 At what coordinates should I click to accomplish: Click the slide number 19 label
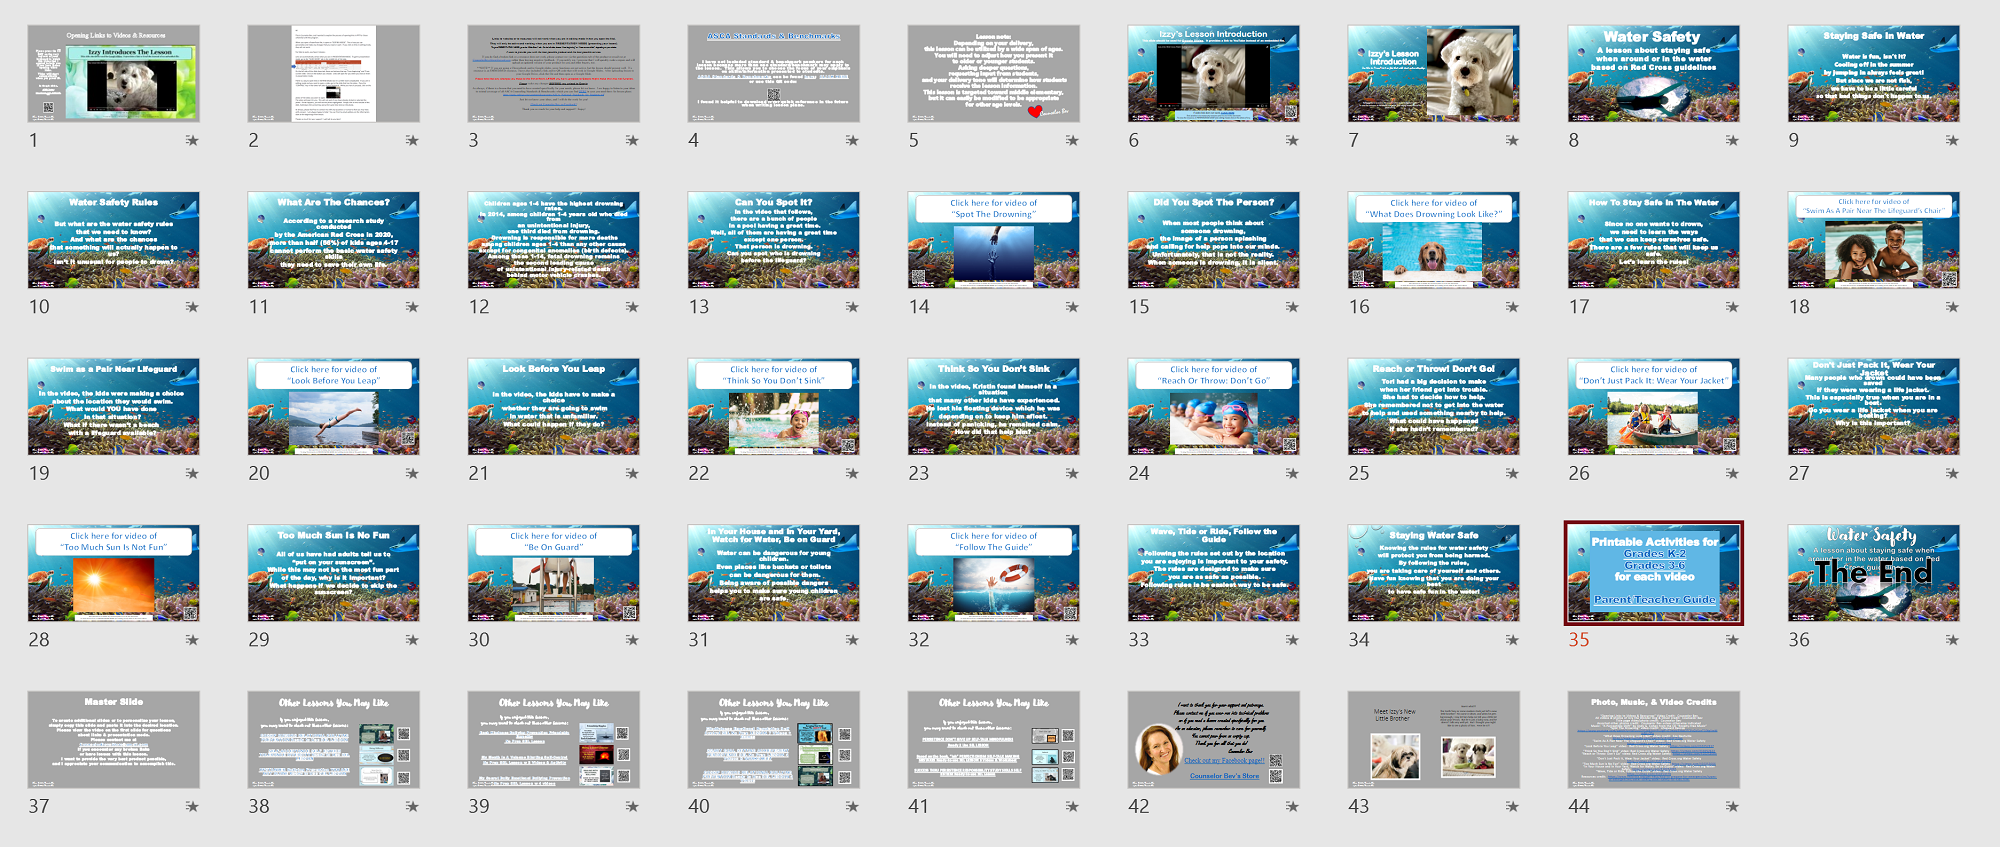pos(39,474)
